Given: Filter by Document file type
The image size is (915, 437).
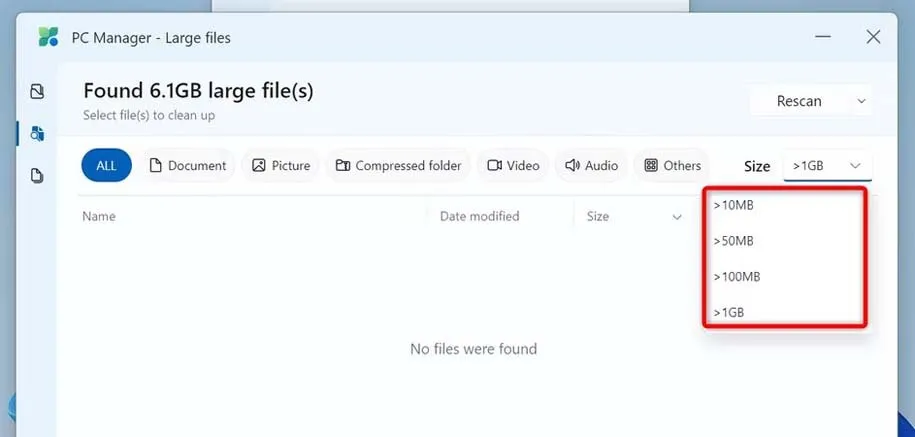Looking at the screenshot, I should [188, 166].
